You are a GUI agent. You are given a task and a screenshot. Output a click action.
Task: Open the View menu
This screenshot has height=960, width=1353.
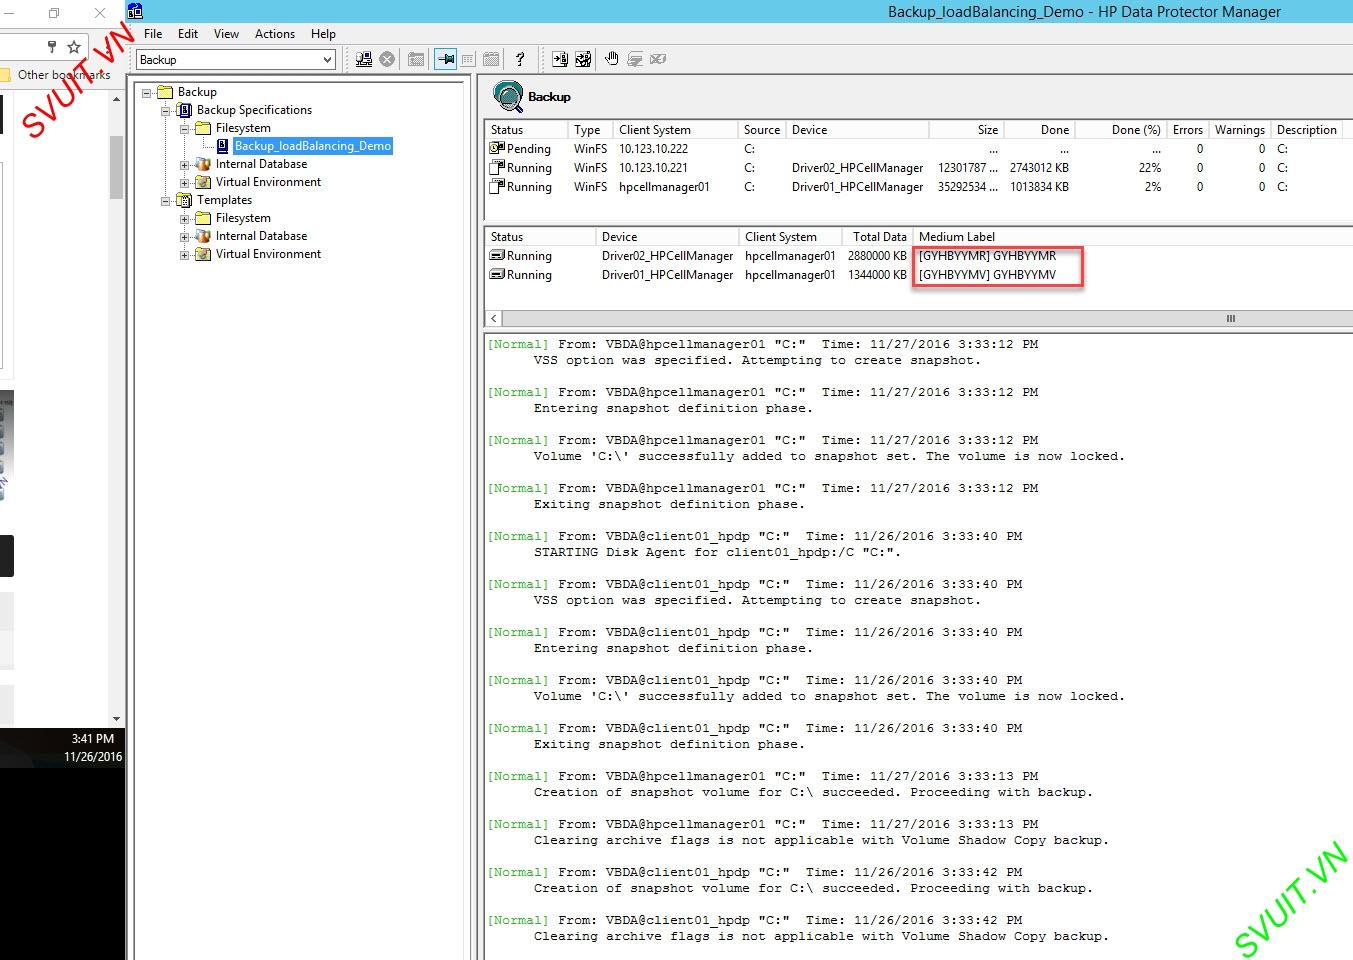(226, 33)
